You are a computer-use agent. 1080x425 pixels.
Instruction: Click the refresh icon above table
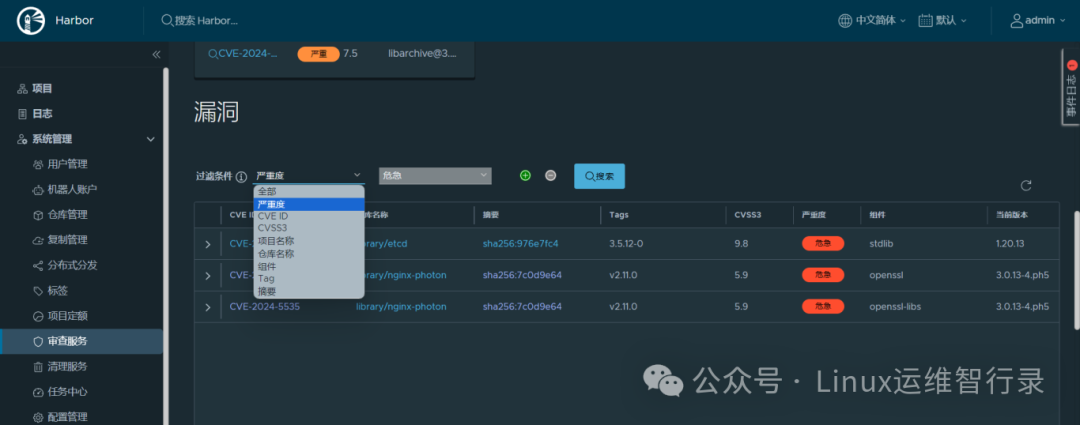tap(1026, 185)
